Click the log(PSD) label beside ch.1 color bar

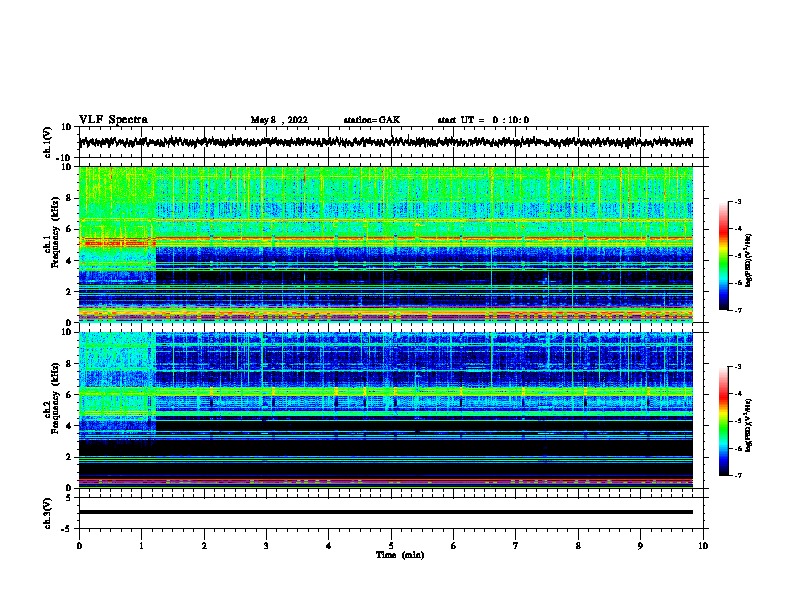(749, 260)
